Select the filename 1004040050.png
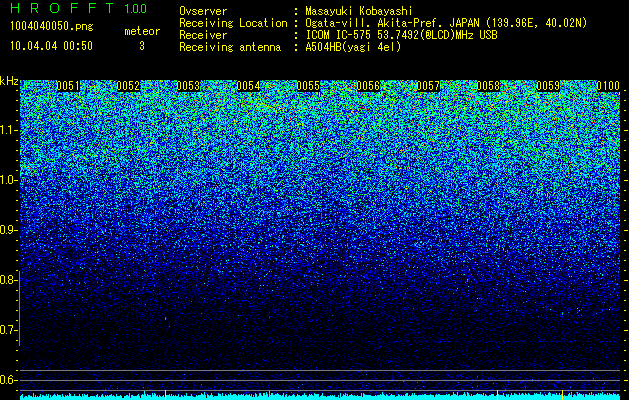The image size is (629, 400). coord(52,26)
